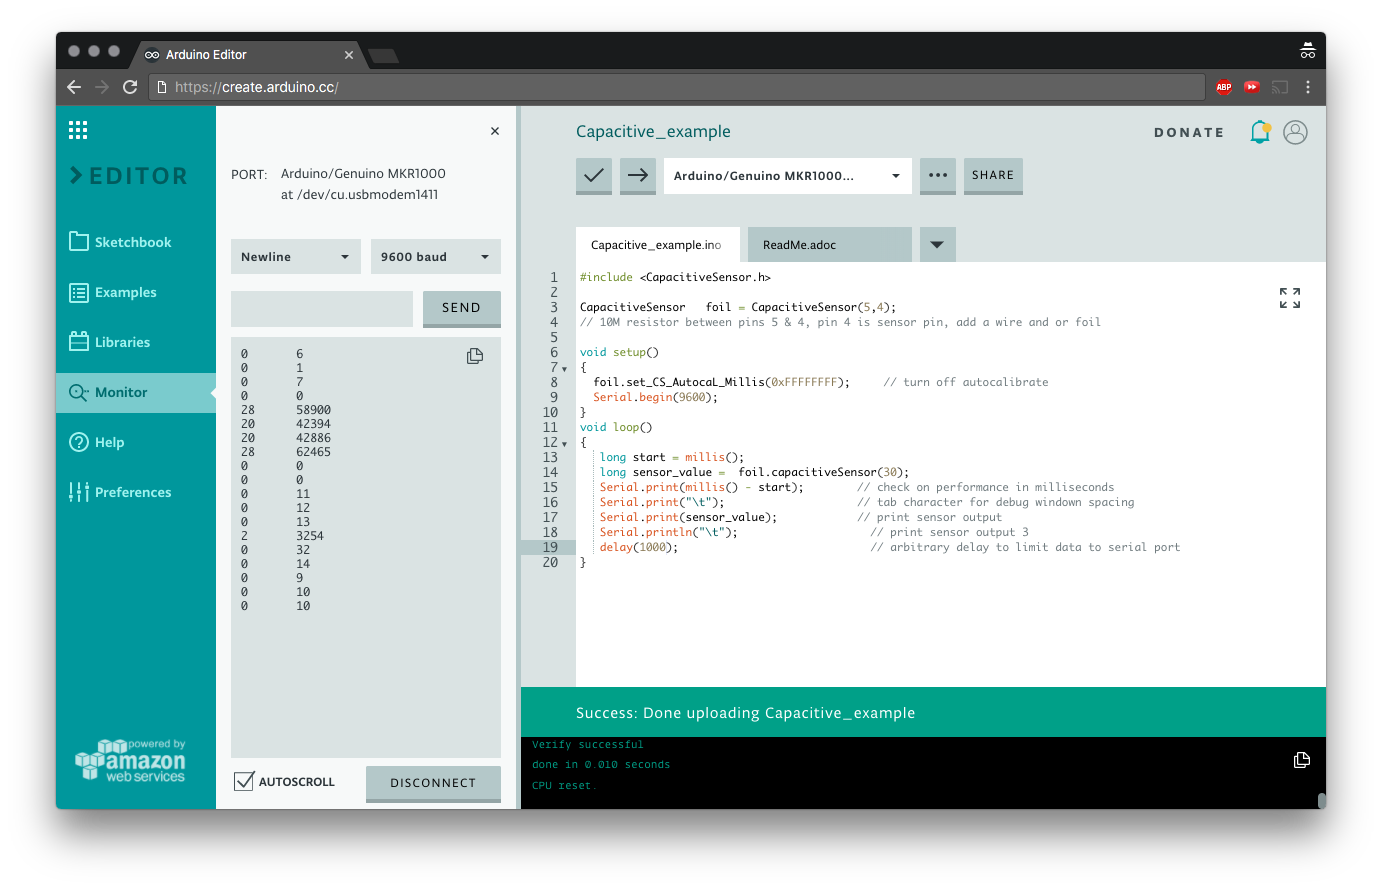Expand the Arduino/Genuino MKR1000 board selector

787,176
